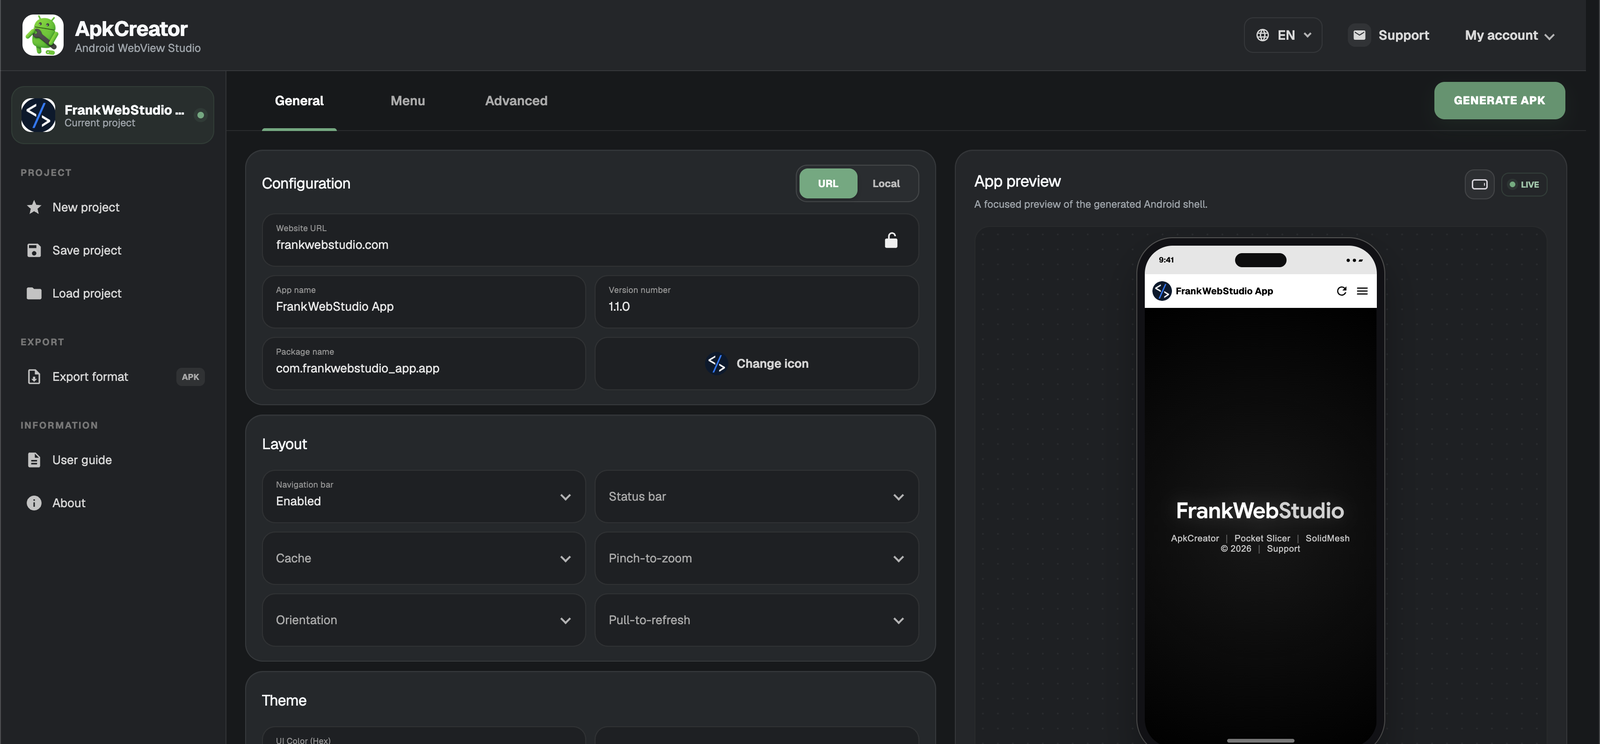Click the app logo in preview header

(1162, 291)
